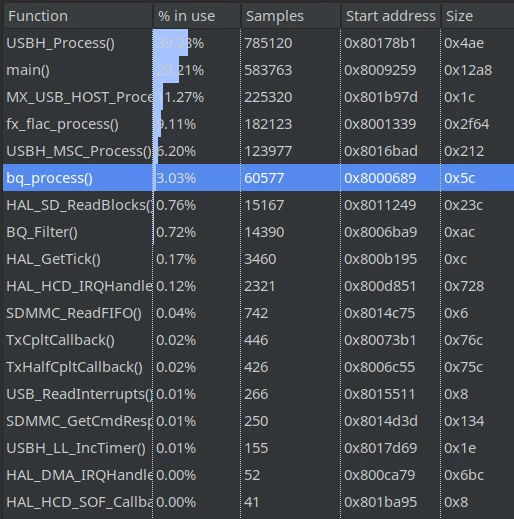Click start address 0x8006ba9
Screen dimensions: 514x519
click(381, 232)
